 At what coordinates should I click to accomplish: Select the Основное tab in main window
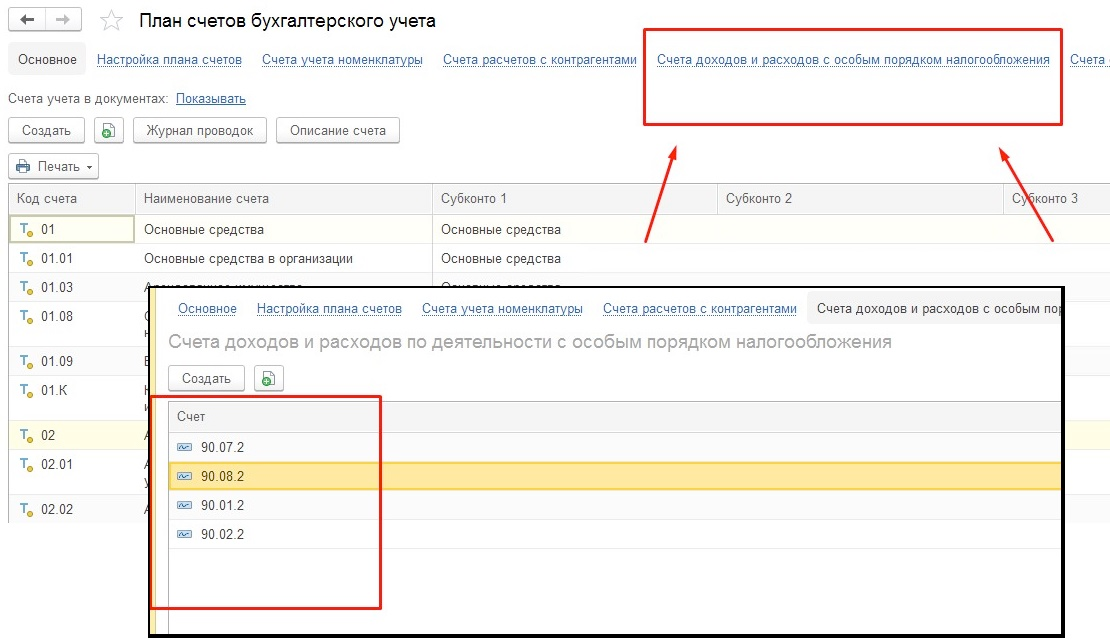[47, 59]
